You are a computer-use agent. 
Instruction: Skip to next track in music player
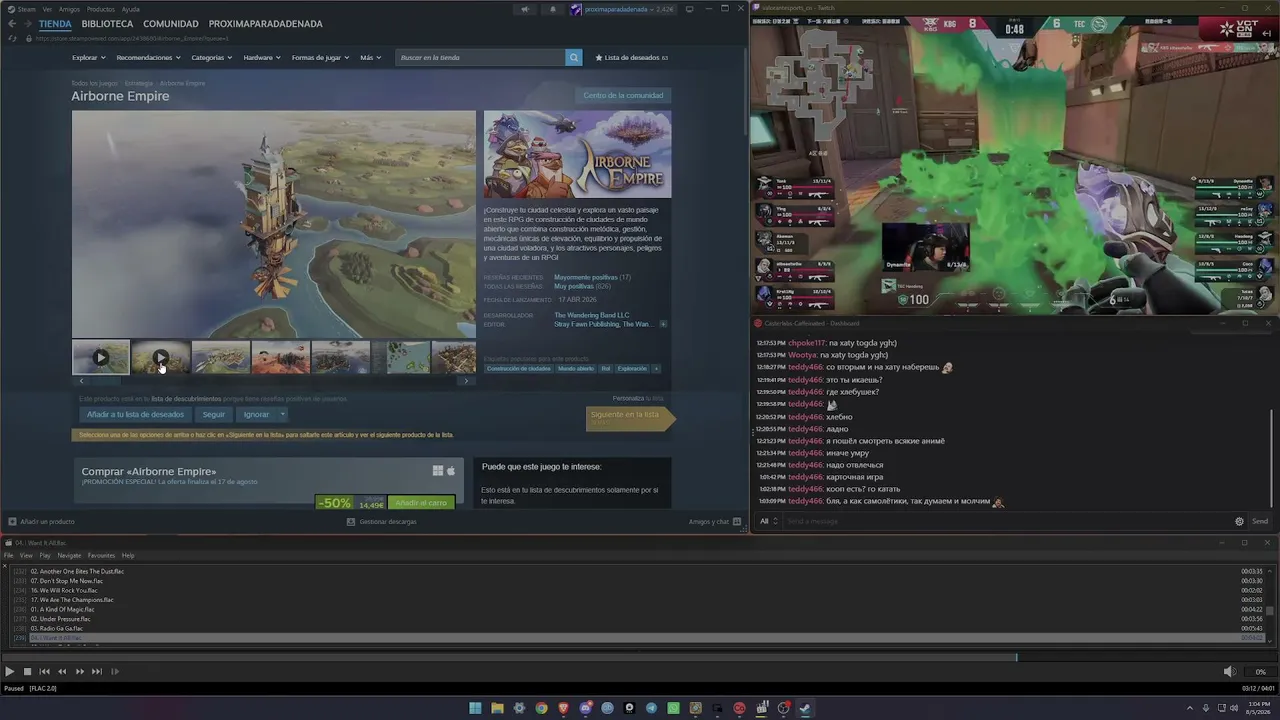pos(97,672)
